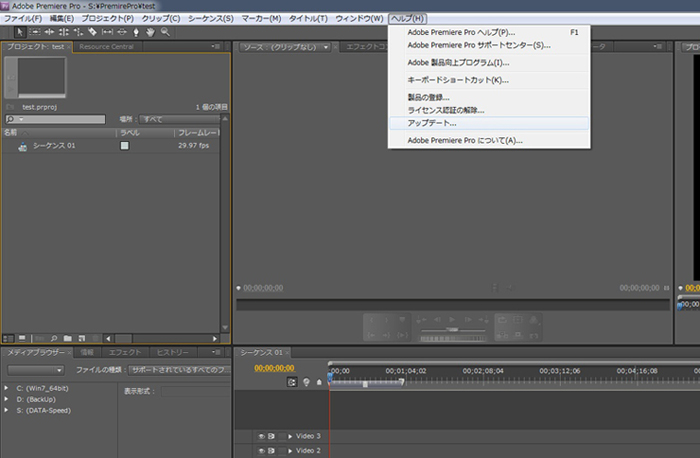Select the Slip tool
Image resolution: width=700 pixels, height=458 pixels.
point(107,32)
